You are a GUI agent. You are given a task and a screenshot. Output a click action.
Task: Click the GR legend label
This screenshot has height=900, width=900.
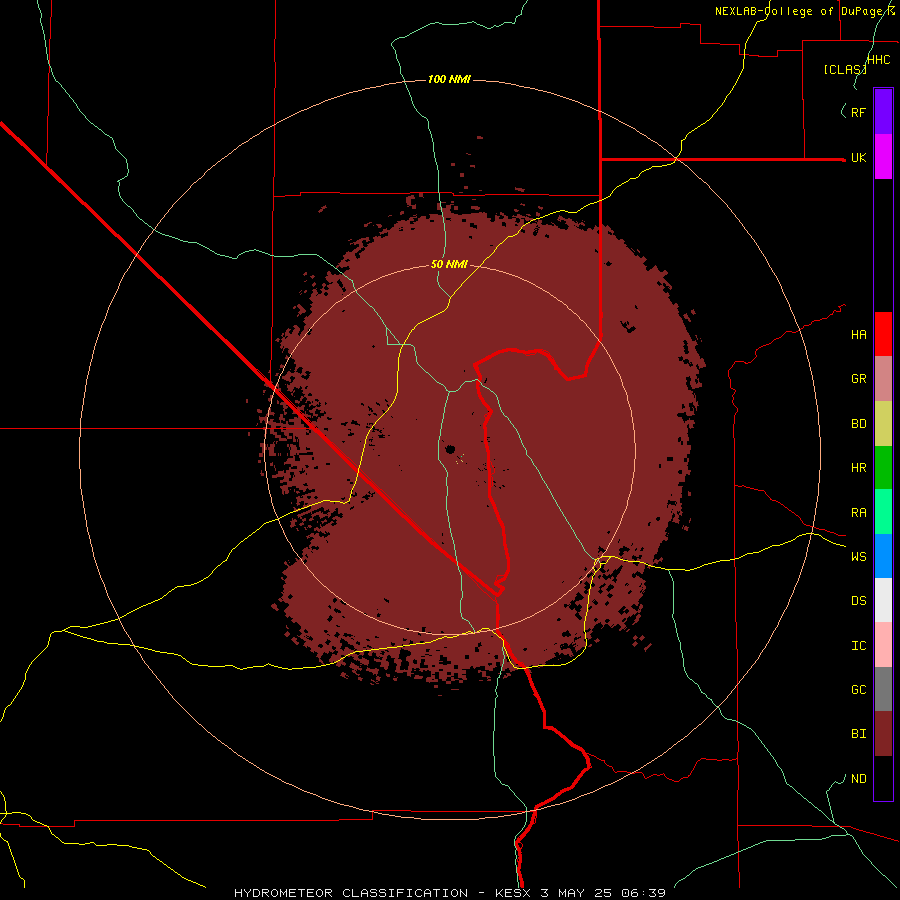click(858, 379)
